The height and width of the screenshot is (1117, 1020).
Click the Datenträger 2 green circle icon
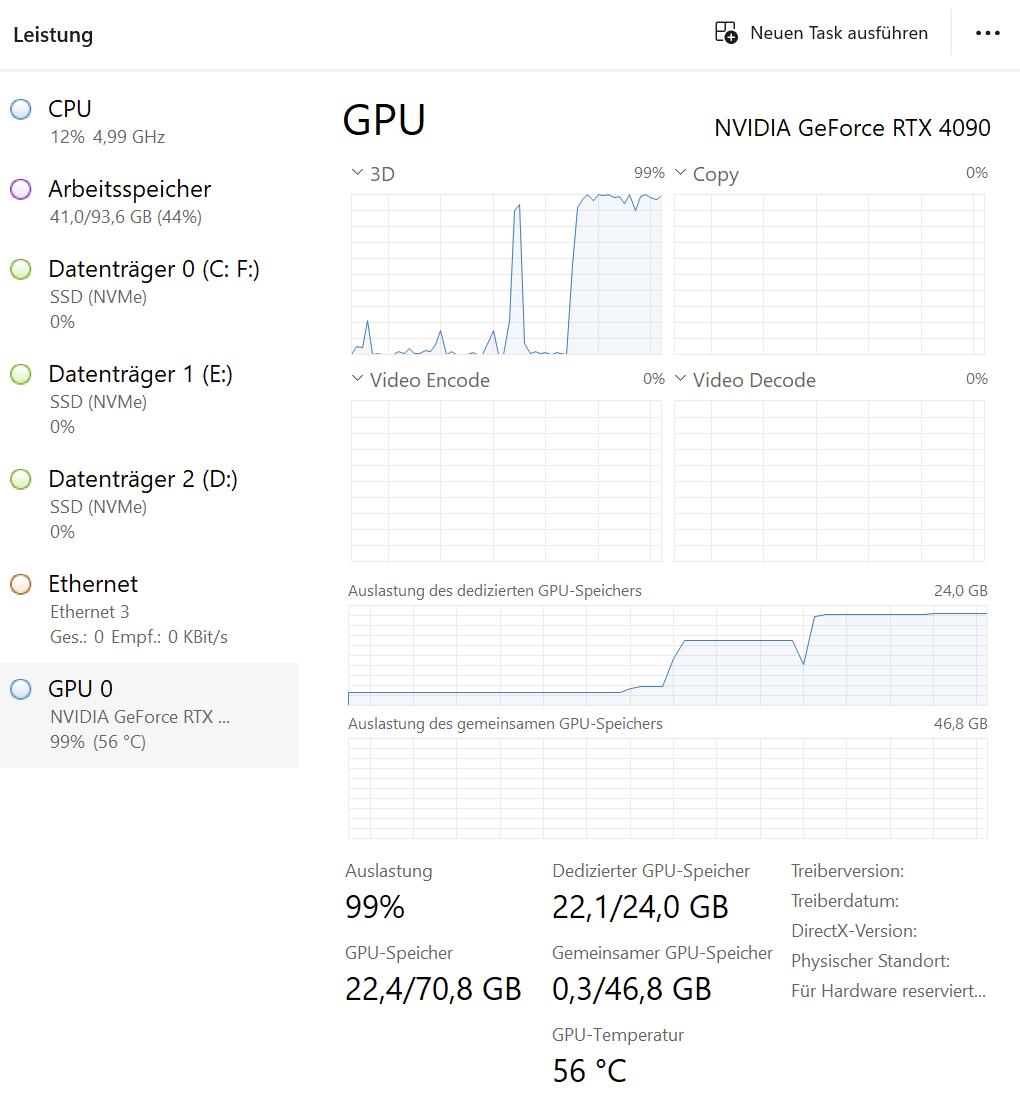click(x=21, y=479)
